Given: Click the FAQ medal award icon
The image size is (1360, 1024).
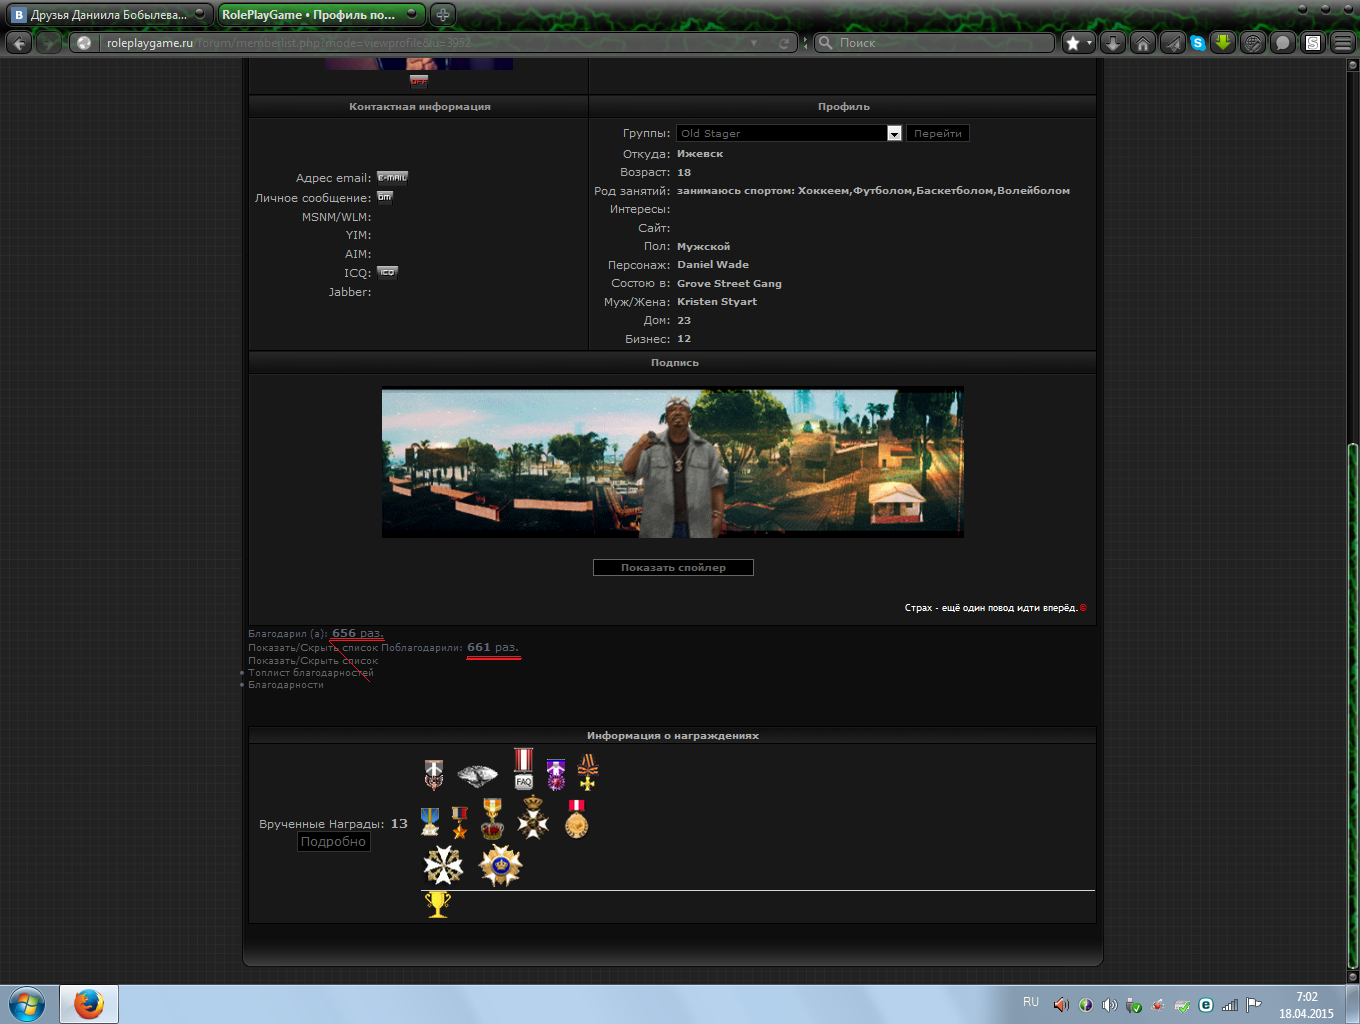Looking at the screenshot, I should pos(524,768).
